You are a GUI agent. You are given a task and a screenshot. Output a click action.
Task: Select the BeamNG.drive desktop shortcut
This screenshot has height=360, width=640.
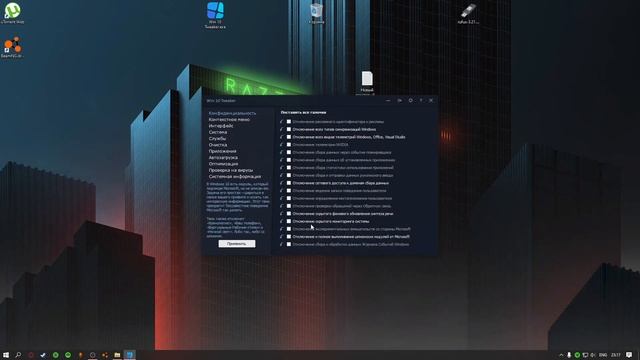12,47
